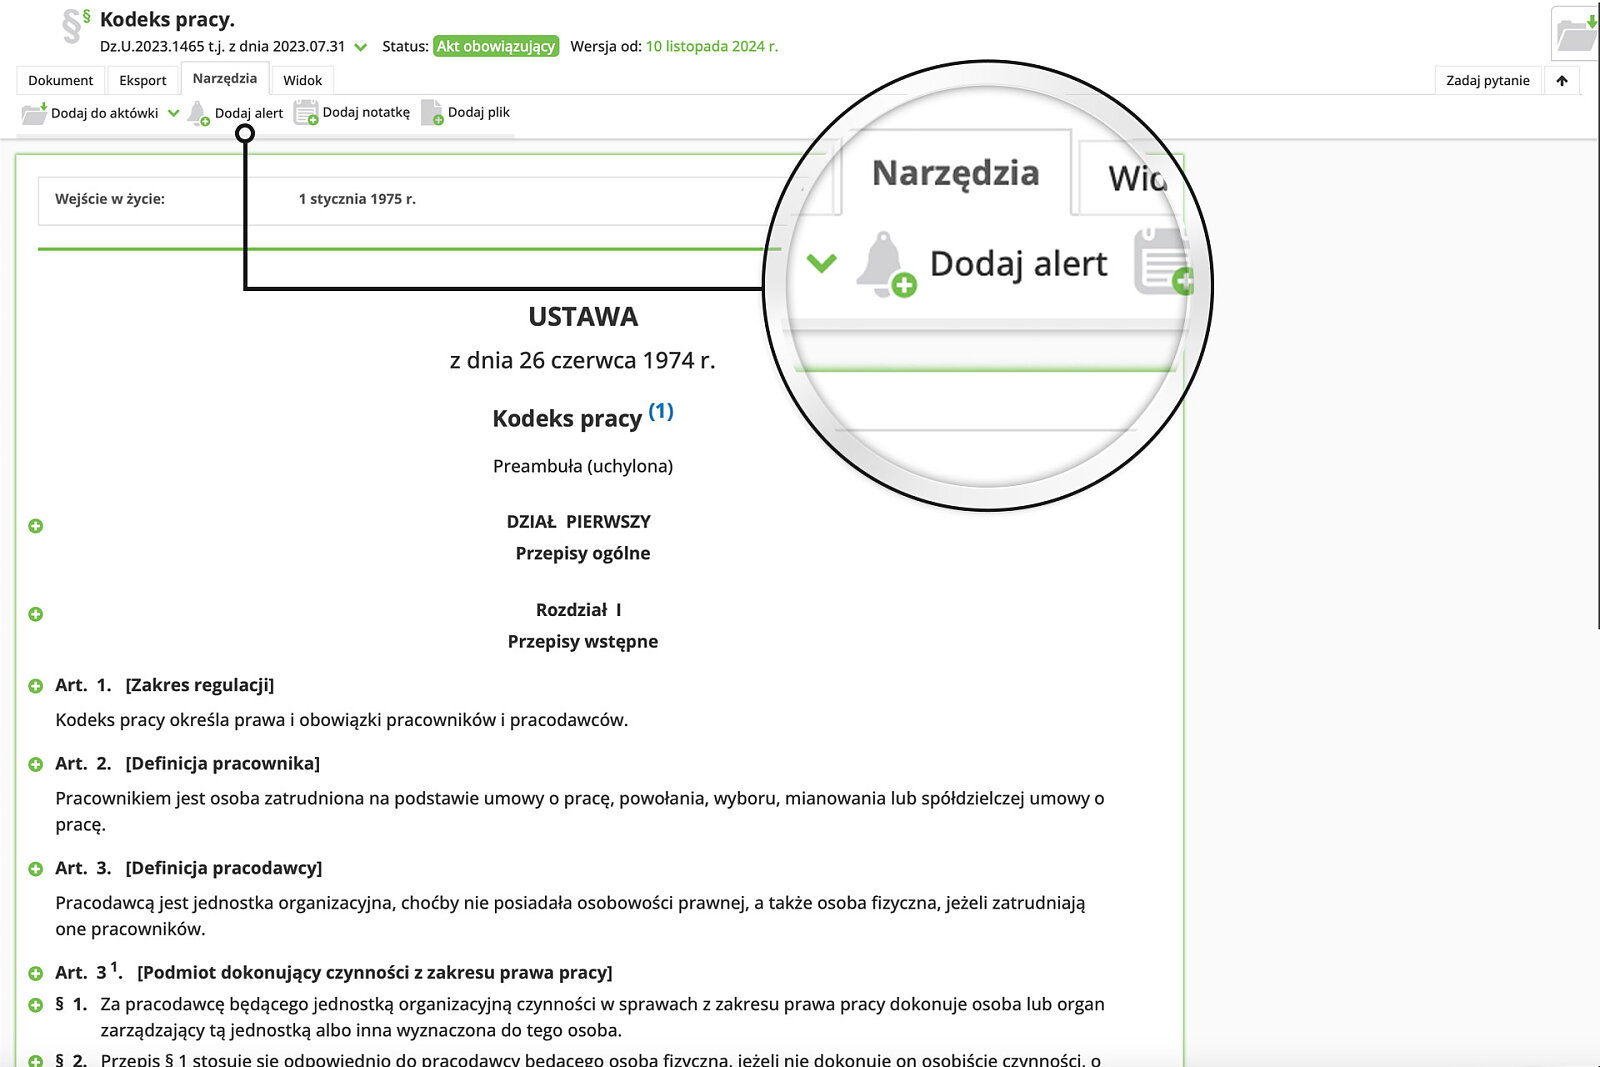Click the Zadaj pytanie button

[x=1487, y=81]
